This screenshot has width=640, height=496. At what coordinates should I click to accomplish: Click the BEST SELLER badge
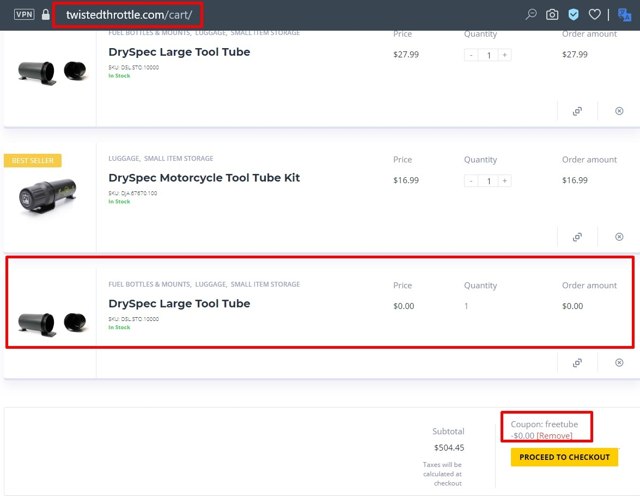click(x=33, y=160)
